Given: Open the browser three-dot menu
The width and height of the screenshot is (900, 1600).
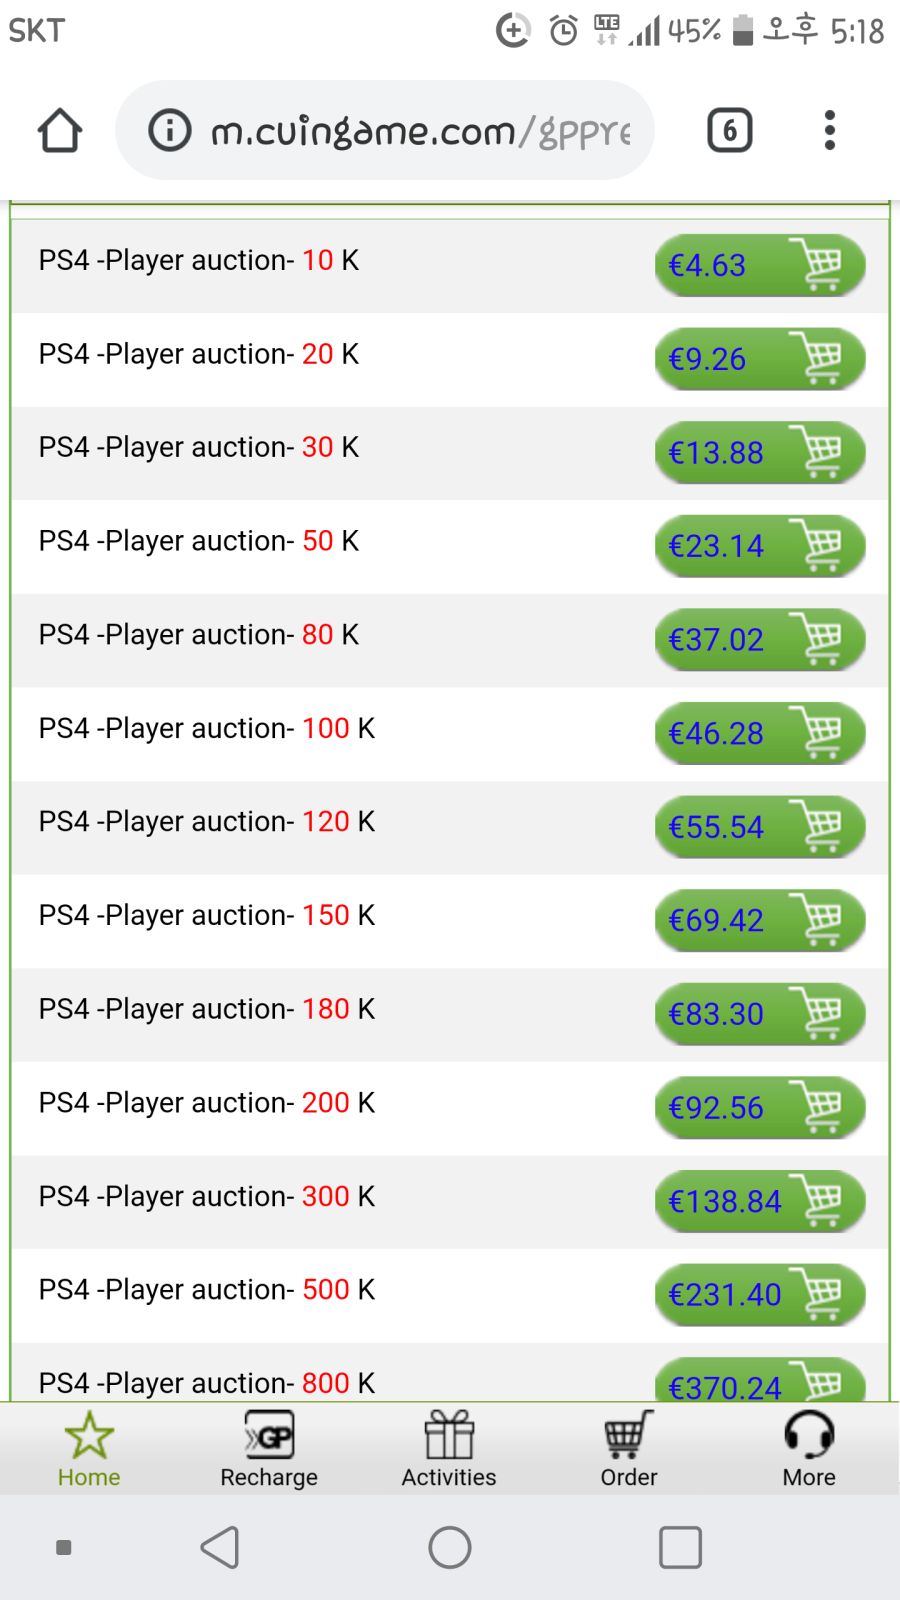Looking at the screenshot, I should click(x=829, y=130).
